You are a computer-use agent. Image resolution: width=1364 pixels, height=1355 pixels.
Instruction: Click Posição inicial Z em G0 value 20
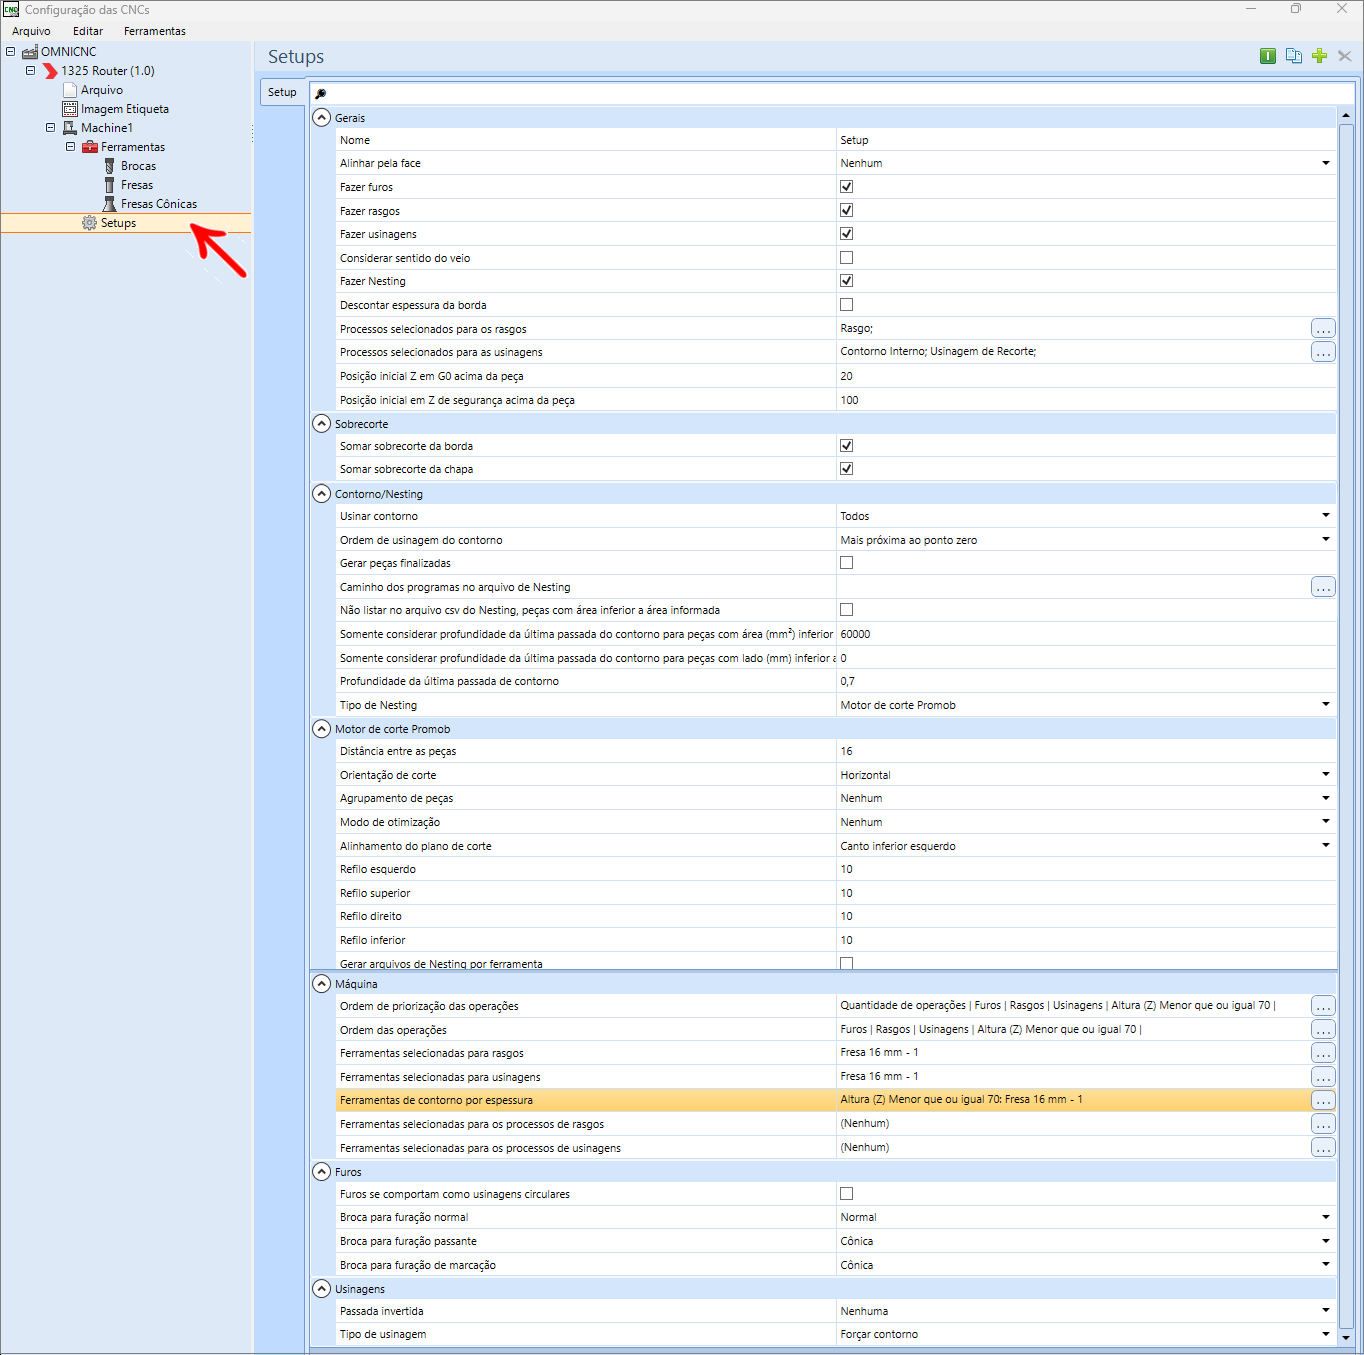[1086, 376]
